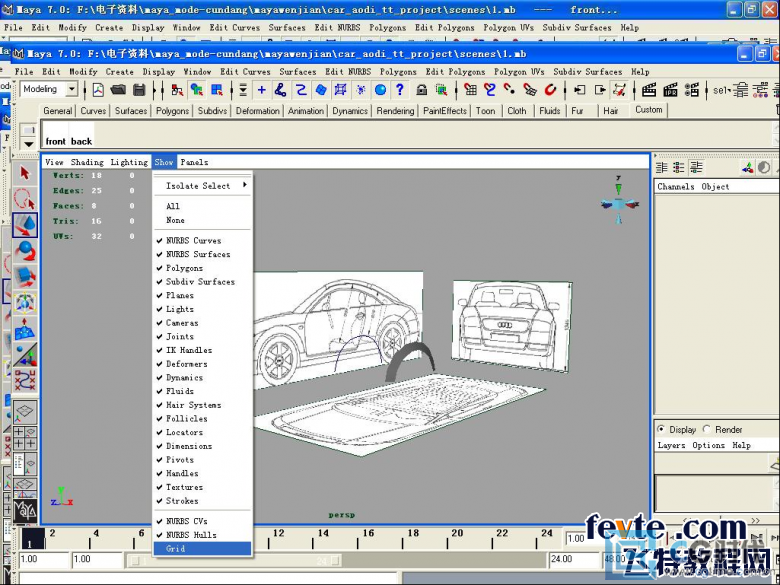Screen dimensions: 780x585
Task: Activate the Scale tool
Action: 25,277
